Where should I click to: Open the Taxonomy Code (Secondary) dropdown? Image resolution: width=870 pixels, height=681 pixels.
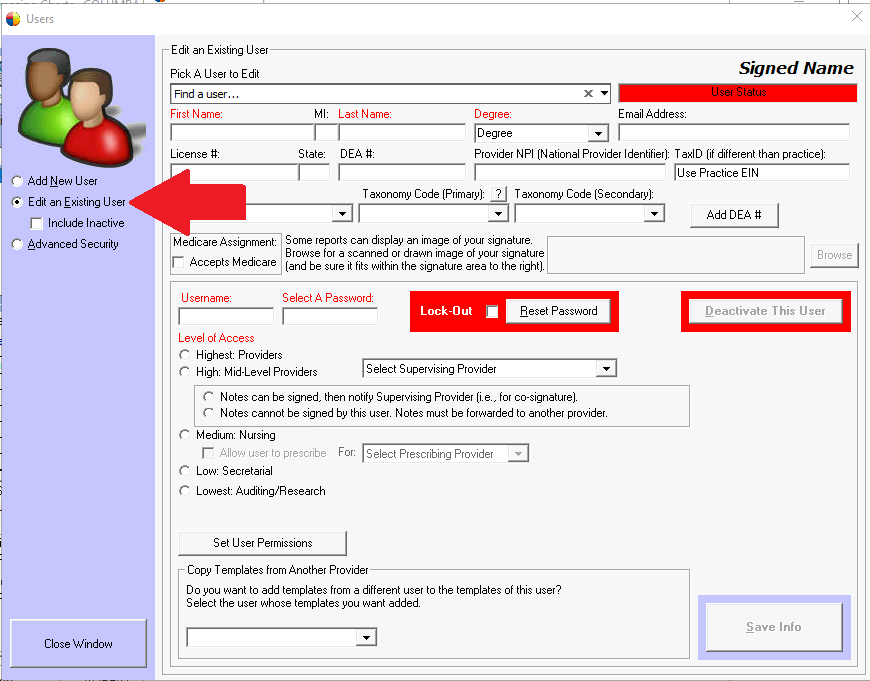point(654,214)
